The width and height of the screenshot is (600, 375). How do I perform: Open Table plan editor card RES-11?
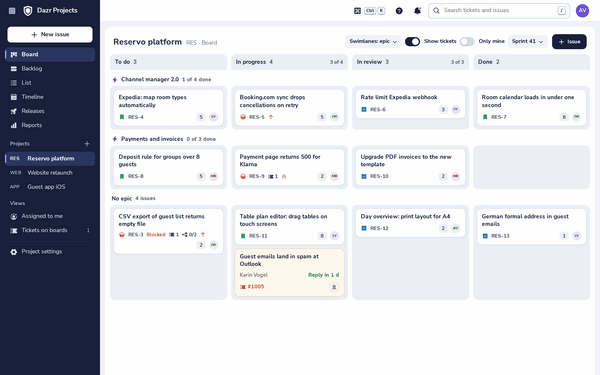pos(289,227)
